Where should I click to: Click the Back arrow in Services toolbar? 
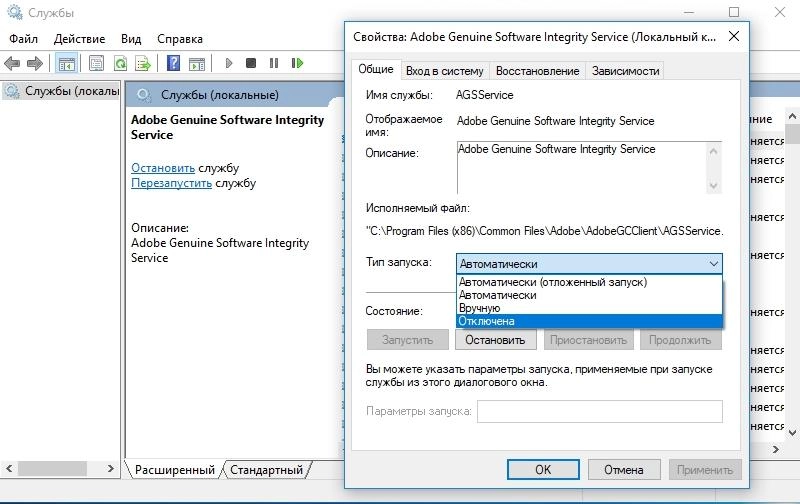12,63
